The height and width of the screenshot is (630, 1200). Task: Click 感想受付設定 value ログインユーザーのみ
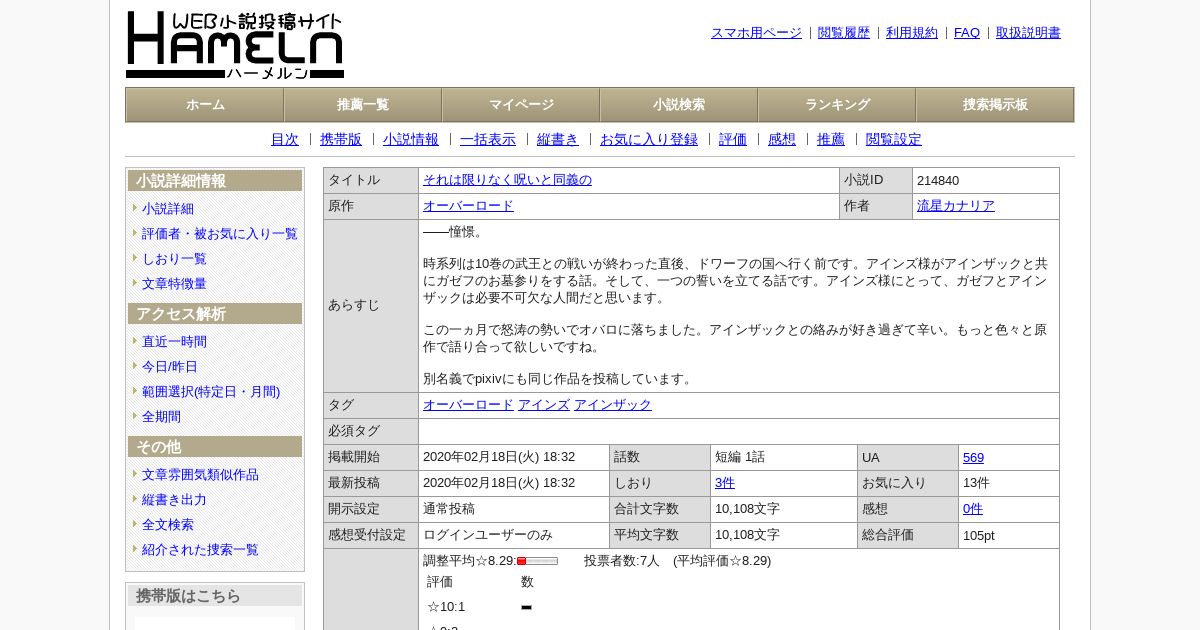pyautogui.click(x=488, y=535)
